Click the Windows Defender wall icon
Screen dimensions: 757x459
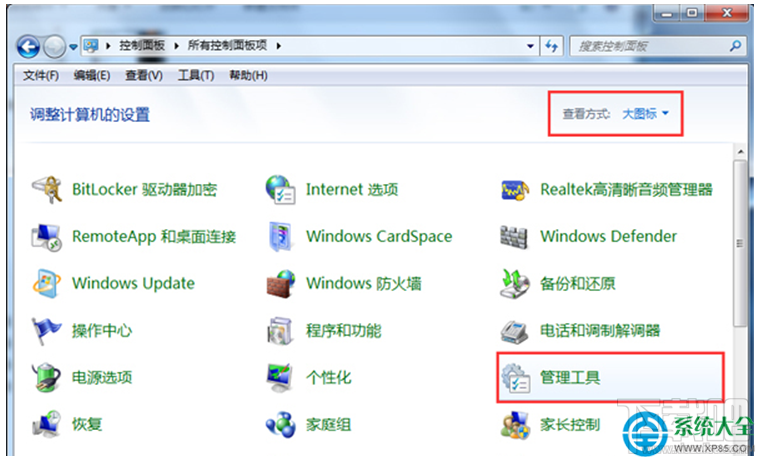[x=514, y=236]
